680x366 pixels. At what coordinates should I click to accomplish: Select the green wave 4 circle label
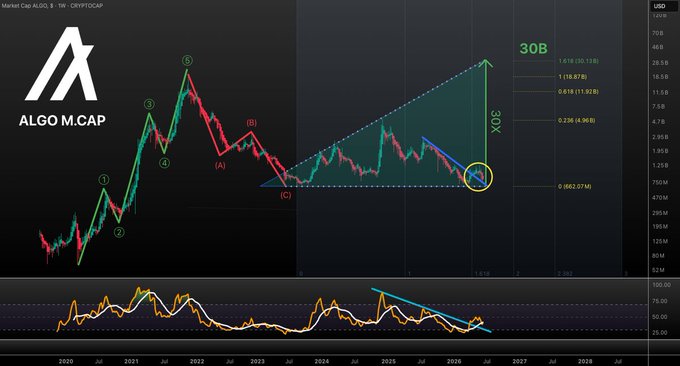click(164, 163)
